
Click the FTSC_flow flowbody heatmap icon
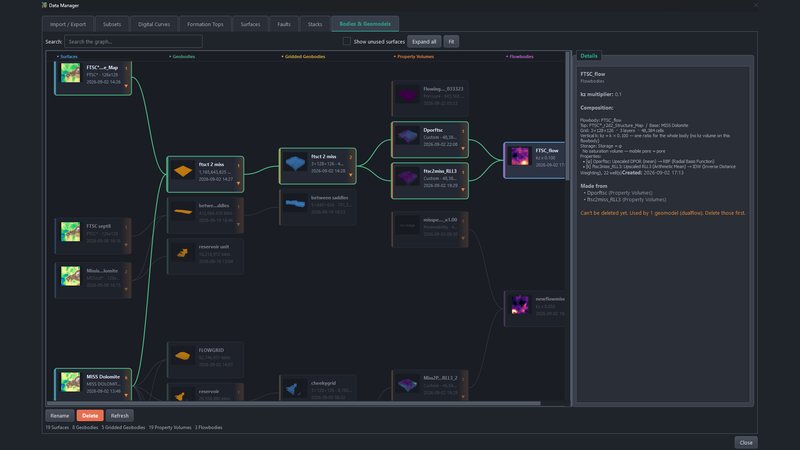pos(520,156)
